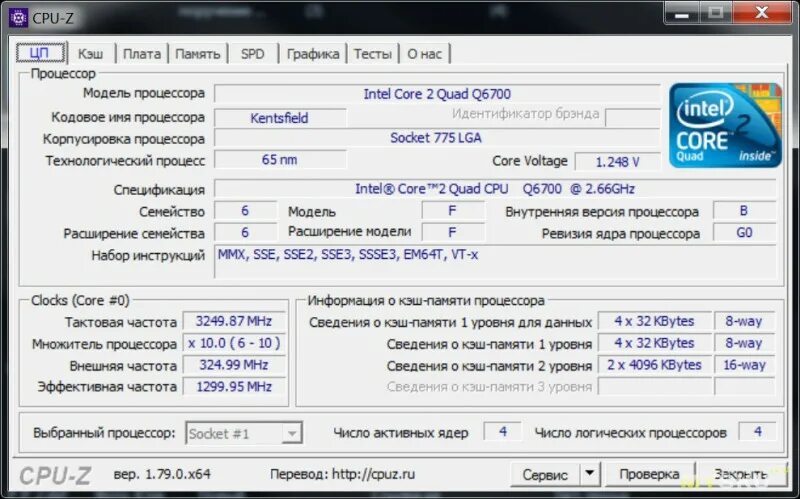Click the CPU-Z app icon in title bar
Viewport: 800px width, 499px height.
pyautogui.click(x=18, y=17)
